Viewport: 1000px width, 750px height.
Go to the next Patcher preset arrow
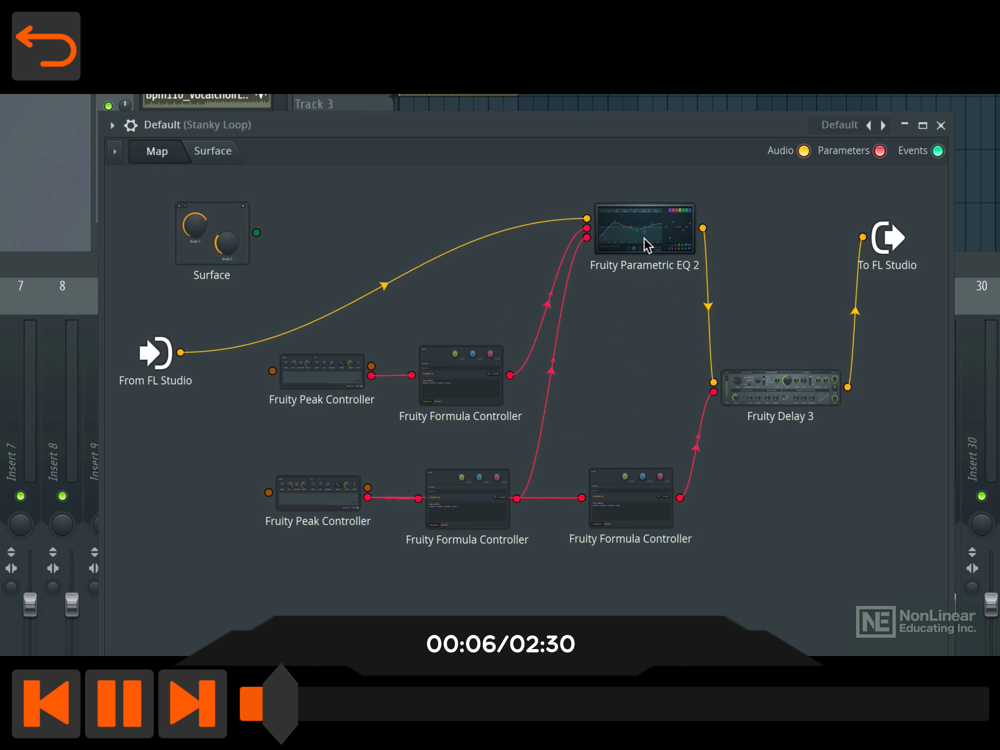[x=883, y=126]
